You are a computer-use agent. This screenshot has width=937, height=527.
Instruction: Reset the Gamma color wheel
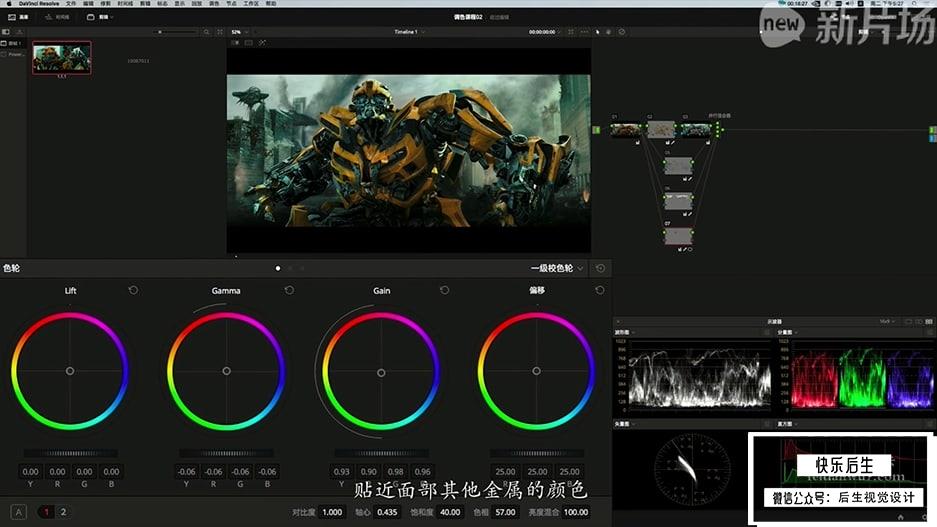[289, 290]
